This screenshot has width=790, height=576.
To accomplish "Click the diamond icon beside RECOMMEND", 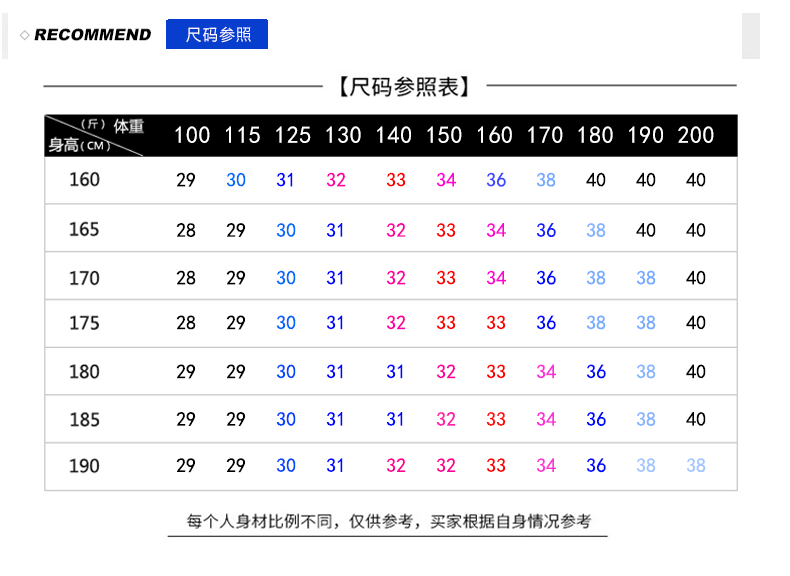I will (x=24, y=35).
